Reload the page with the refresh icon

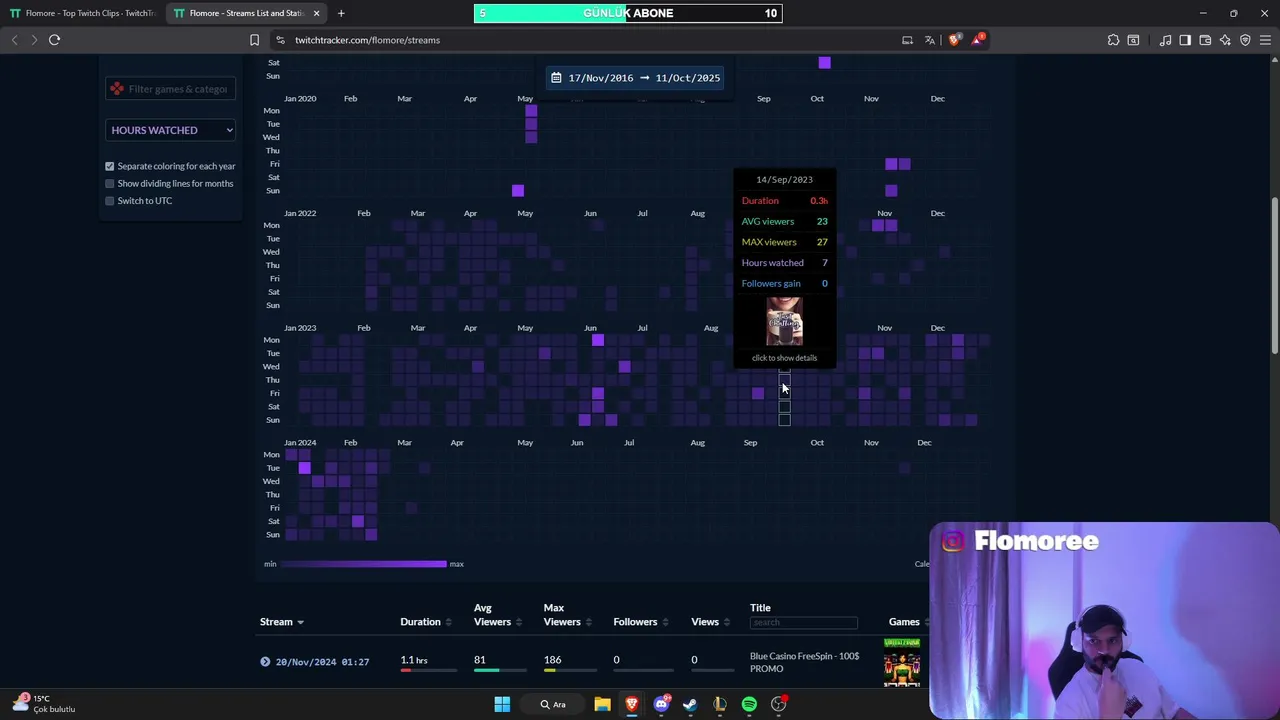coord(54,40)
